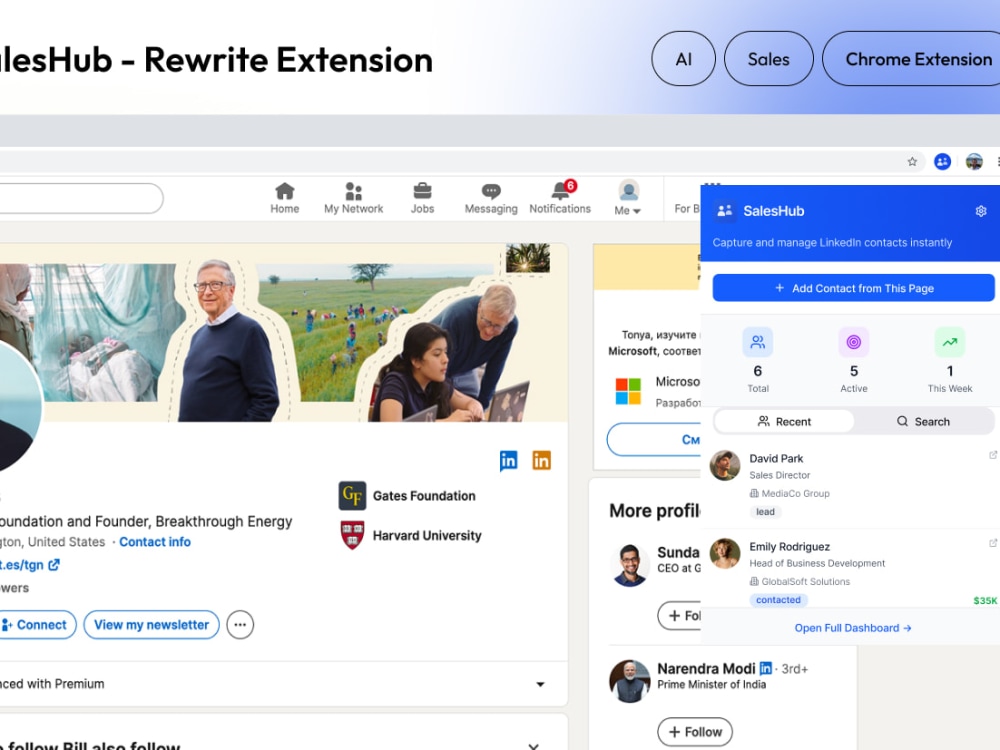Click LinkedIn badge beside Narendra Modi name
This screenshot has width=1000, height=750.
tap(765, 668)
